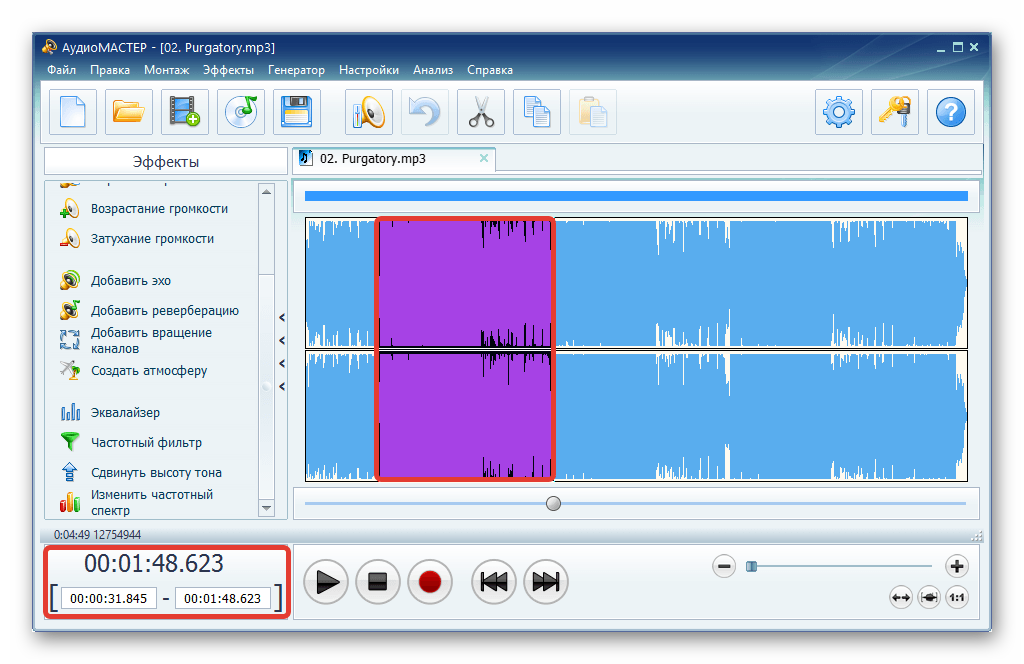Viewport: 1024px width, 664px height.
Task: Open the Монтаж menu
Action: click(x=167, y=70)
